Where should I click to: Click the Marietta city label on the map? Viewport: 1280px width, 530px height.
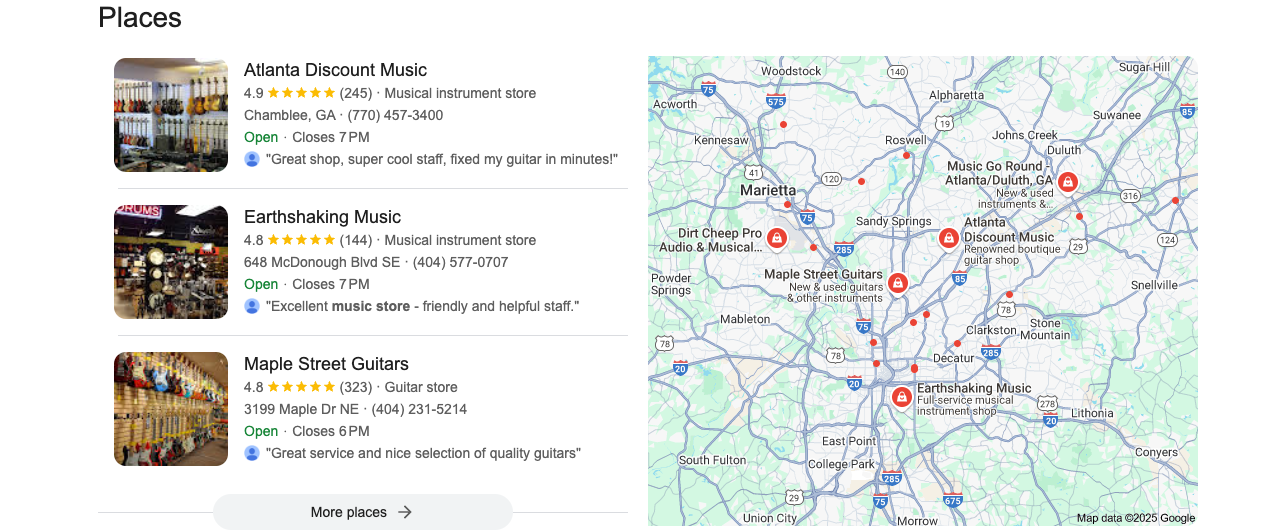point(768,190)
